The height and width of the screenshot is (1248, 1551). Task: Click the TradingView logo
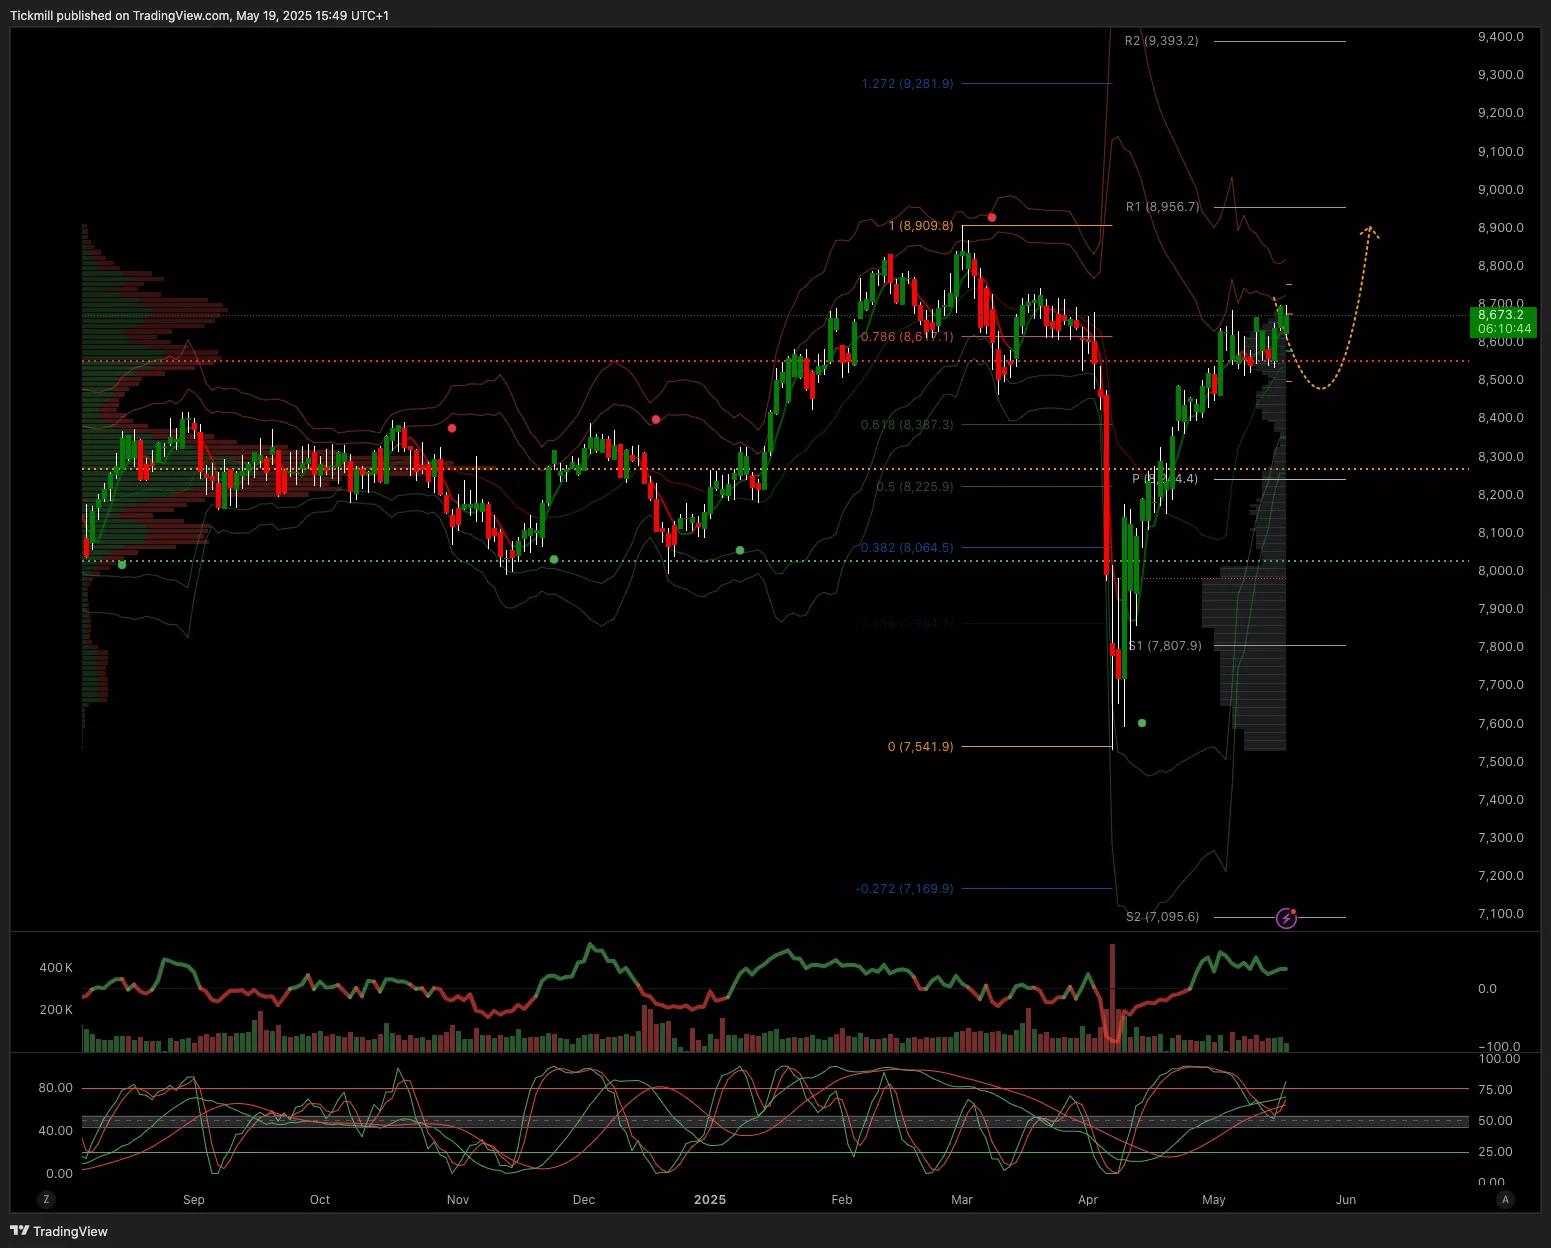[59, 1231]
